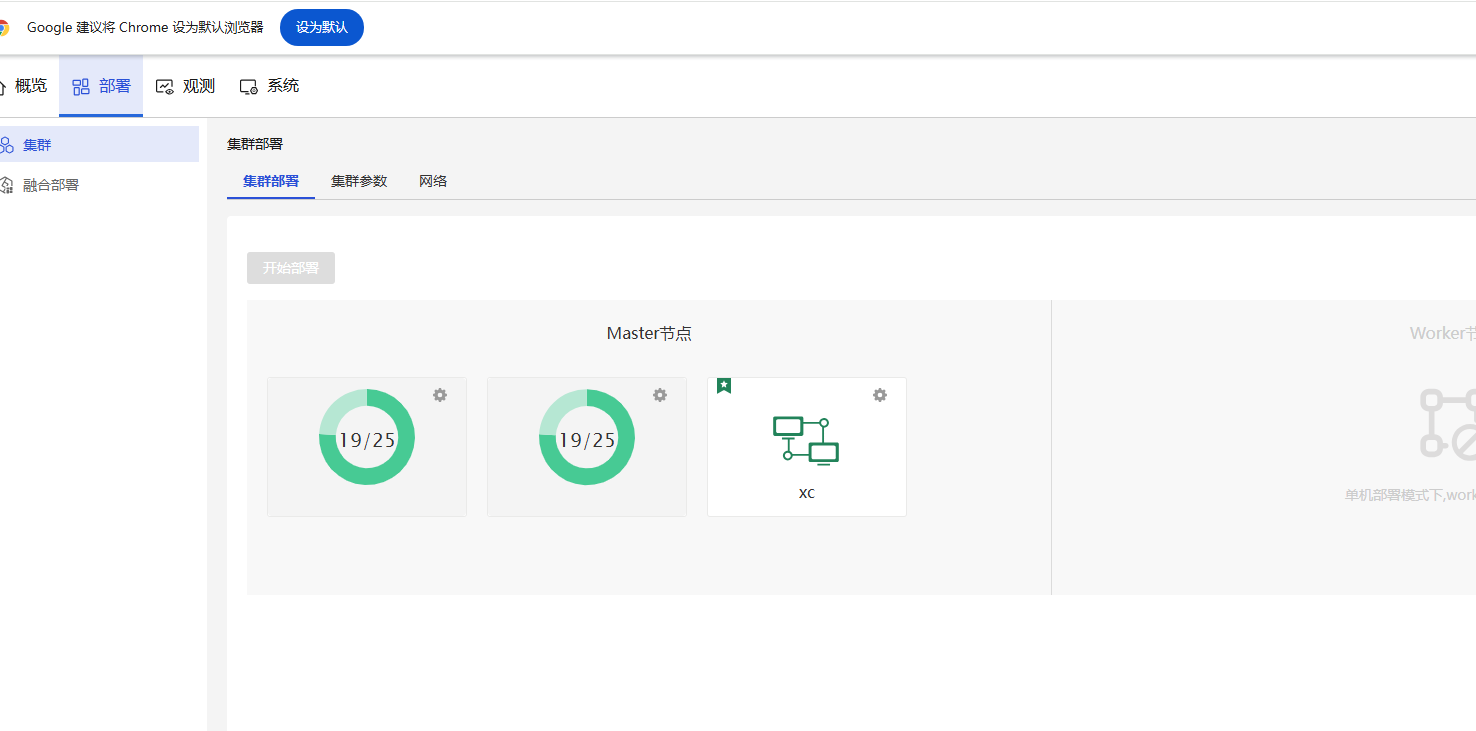Click the xc node network icon
This screenshot has width=1476, height=731.
tap(806, 441)
